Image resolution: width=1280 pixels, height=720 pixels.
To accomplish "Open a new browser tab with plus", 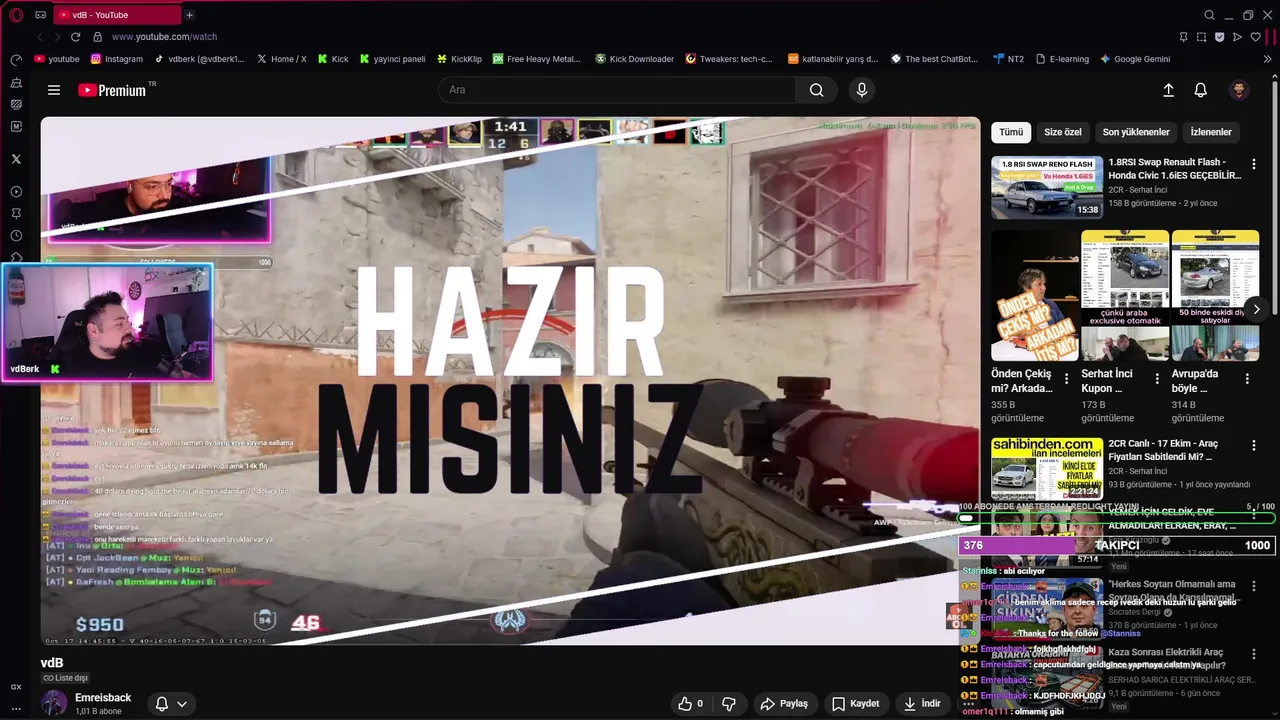I will [189, 15].
